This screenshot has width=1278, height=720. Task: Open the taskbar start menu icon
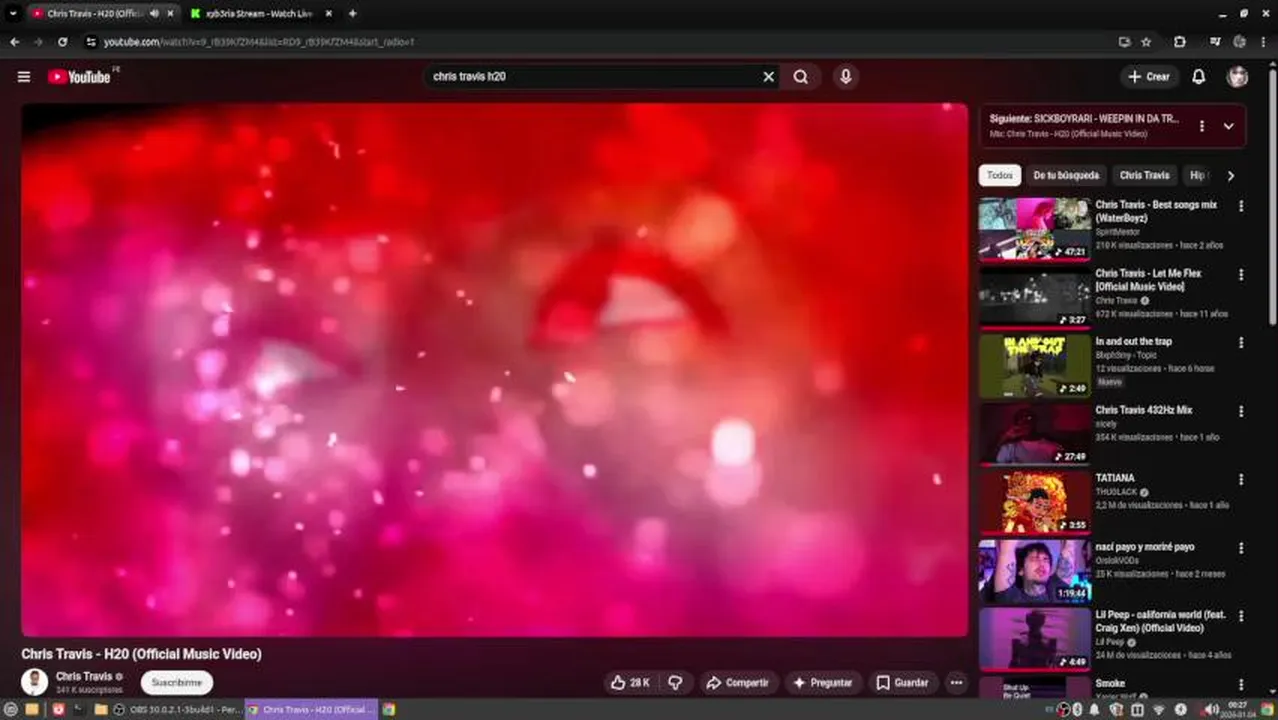pos(11,710)
